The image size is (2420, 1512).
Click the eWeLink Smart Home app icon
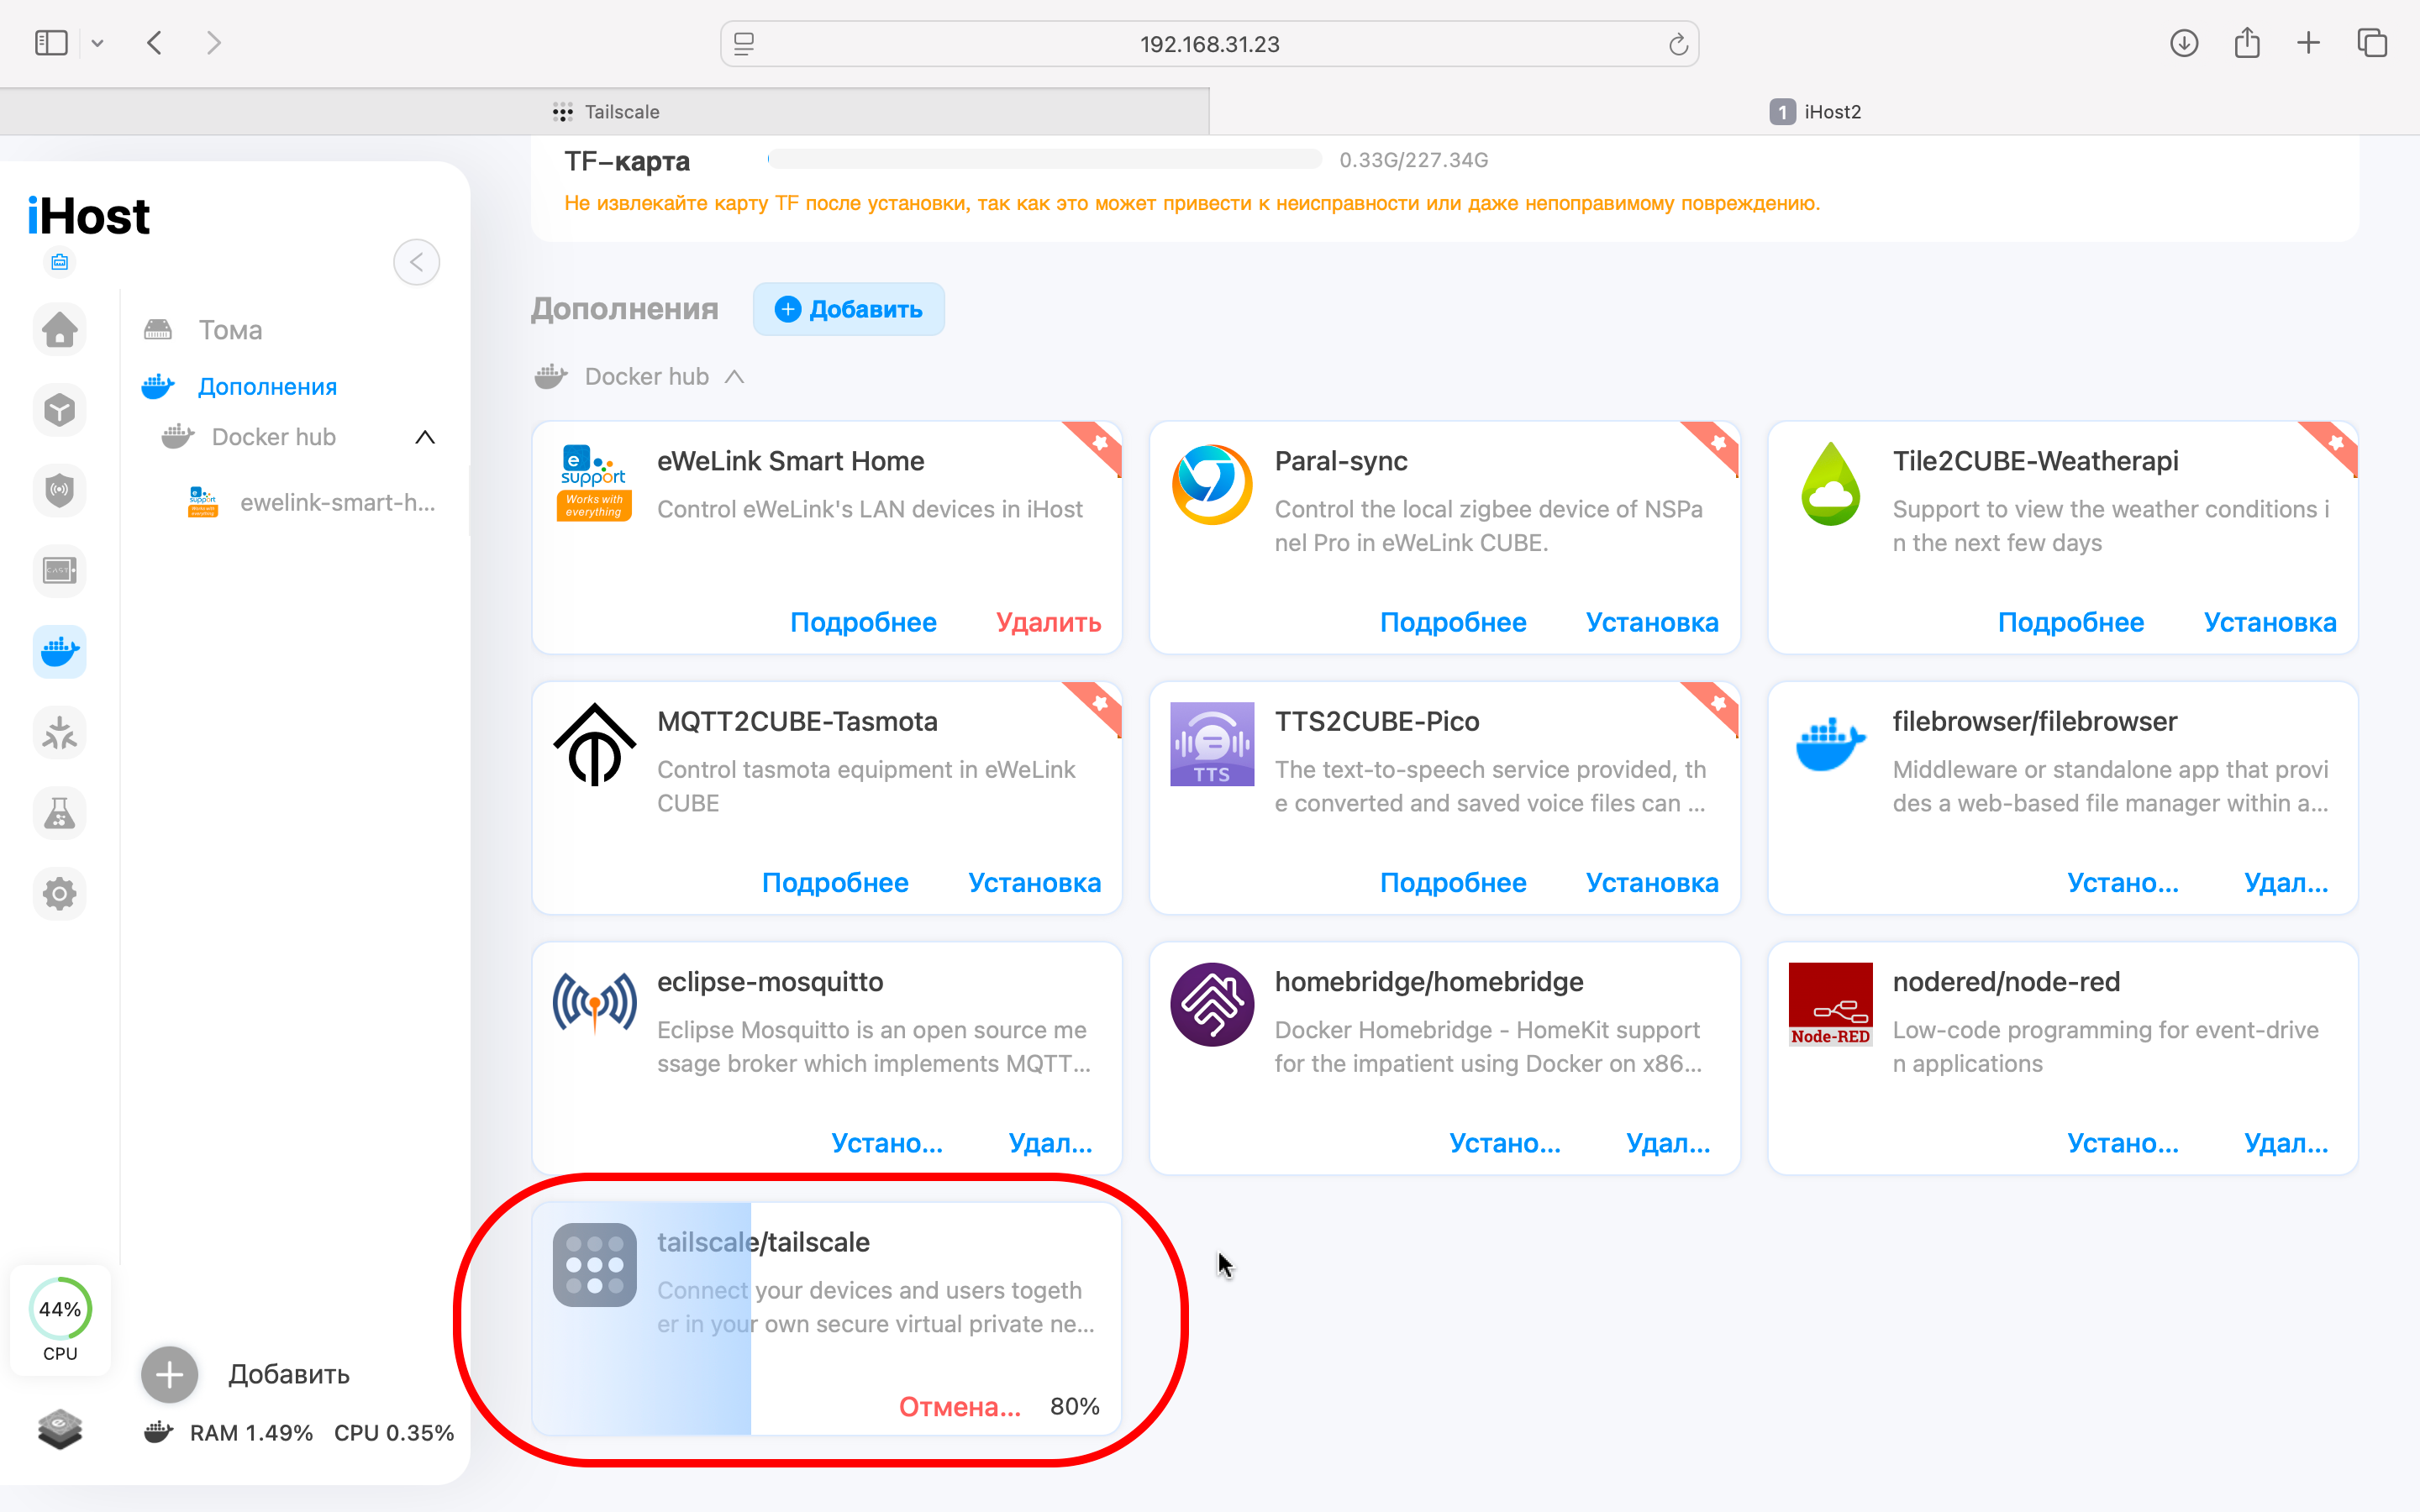point(595,483)
